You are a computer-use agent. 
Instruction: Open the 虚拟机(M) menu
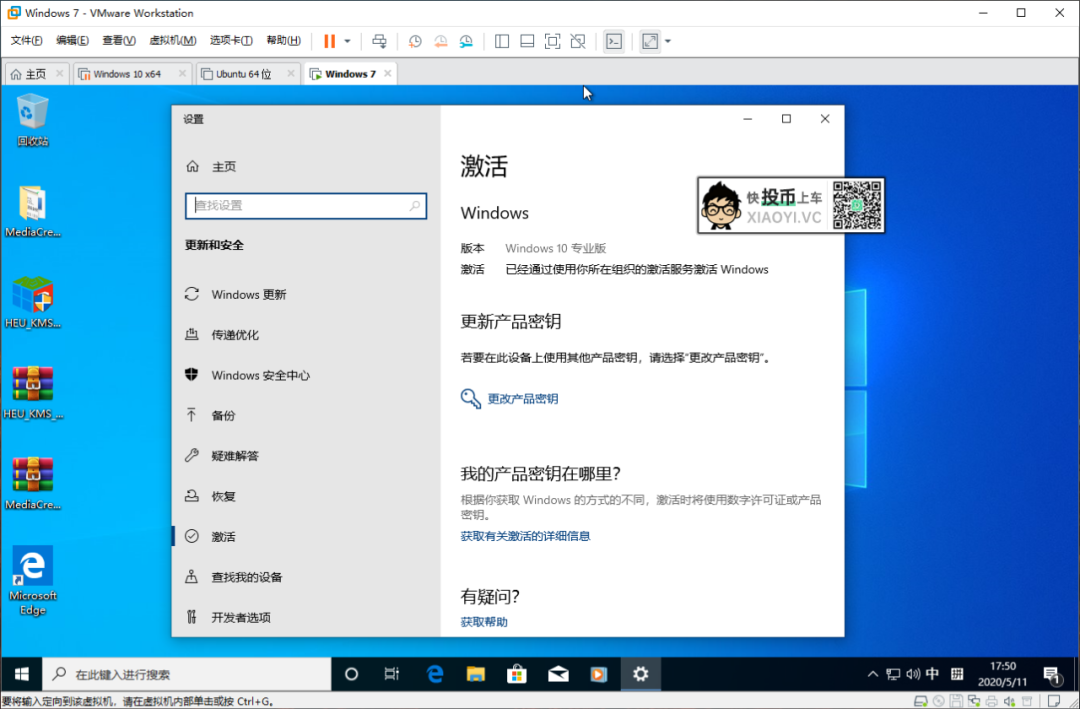click(x=174, y=40)
